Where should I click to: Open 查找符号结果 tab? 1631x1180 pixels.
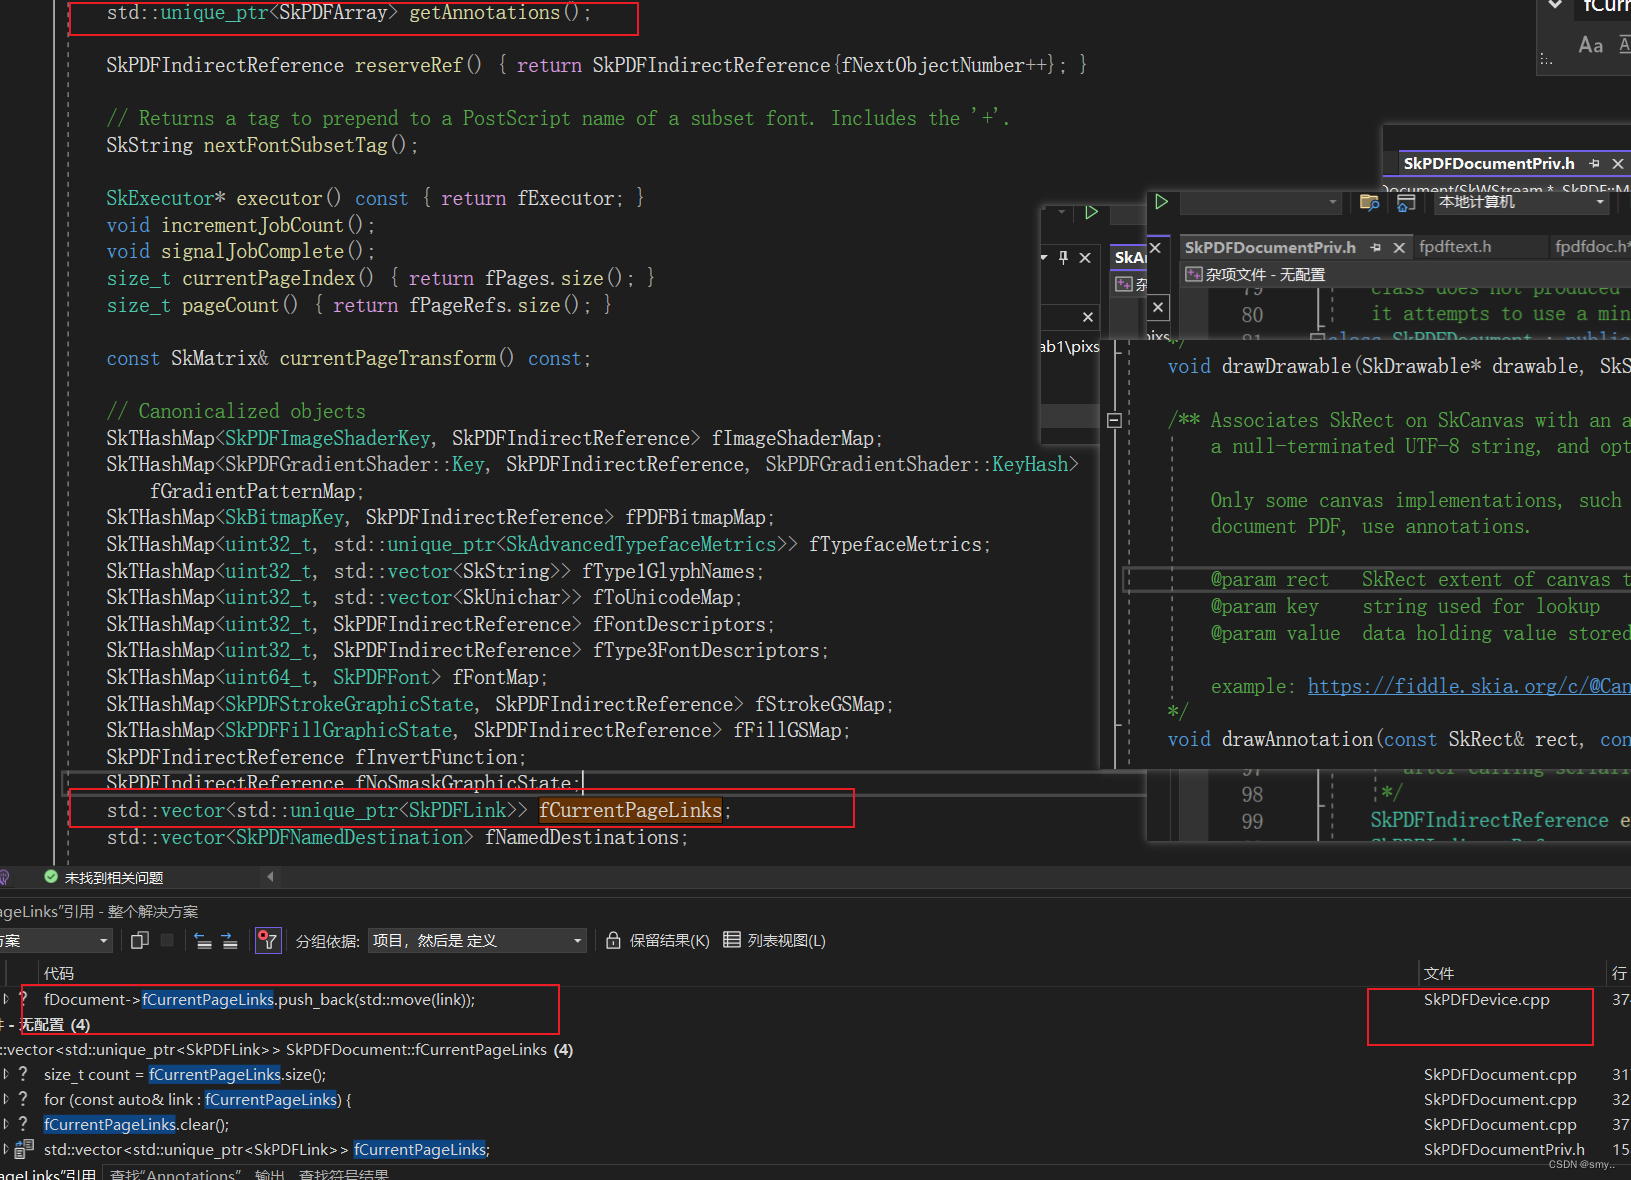coord(343,1174)
